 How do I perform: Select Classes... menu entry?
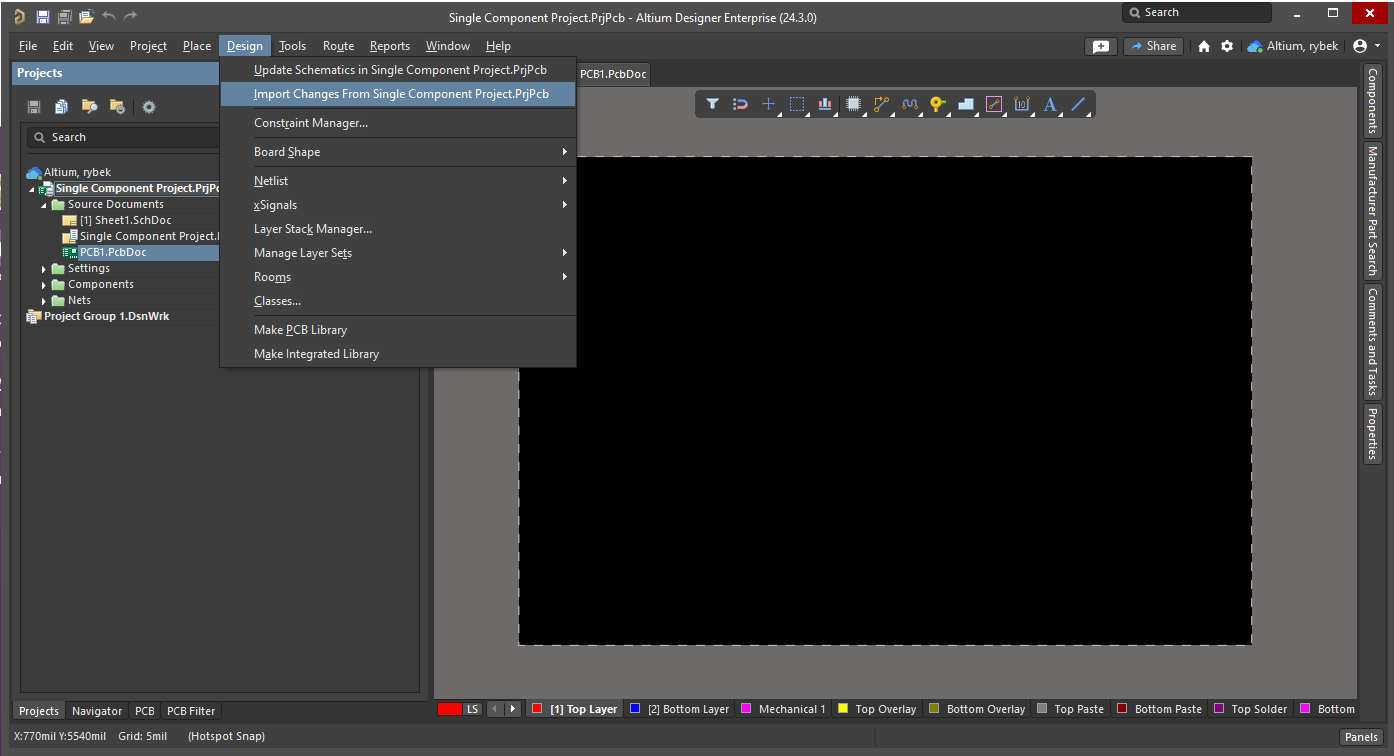pos(398,301)
